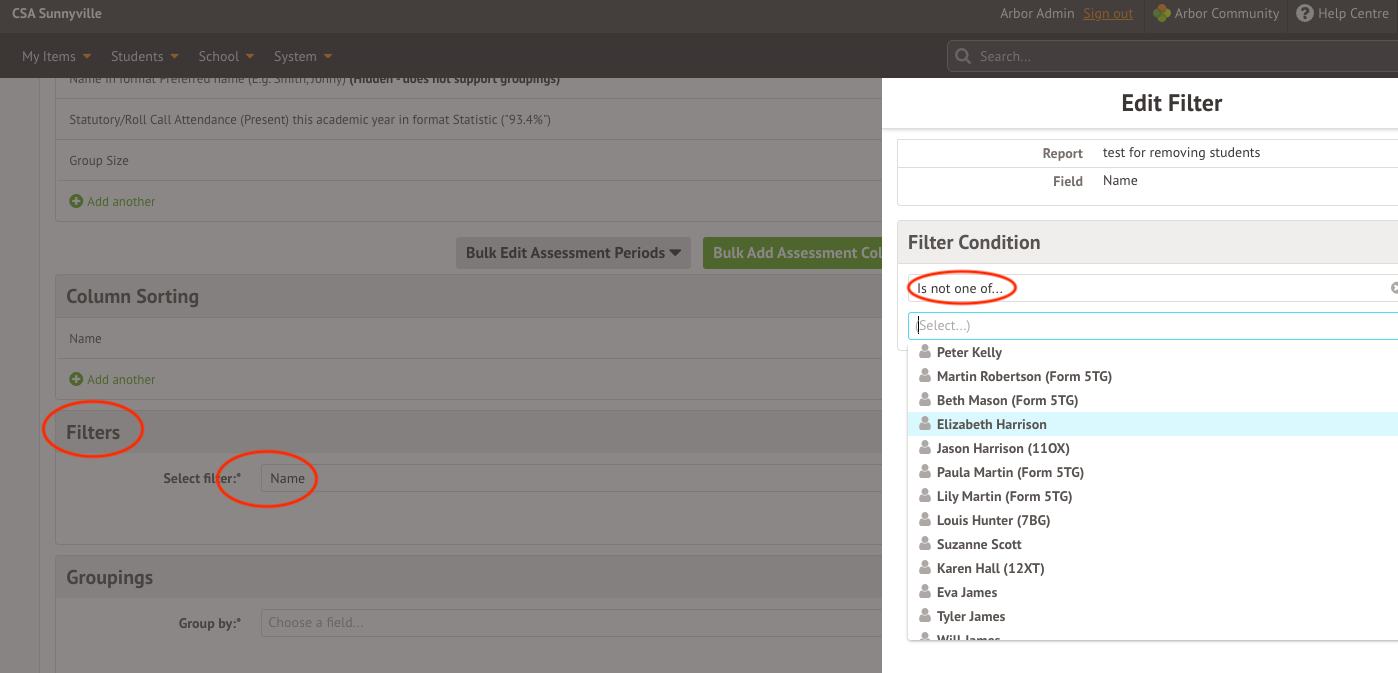
Task: Select Elizabeth Harrison from the list
Action: tap(991, 424)
